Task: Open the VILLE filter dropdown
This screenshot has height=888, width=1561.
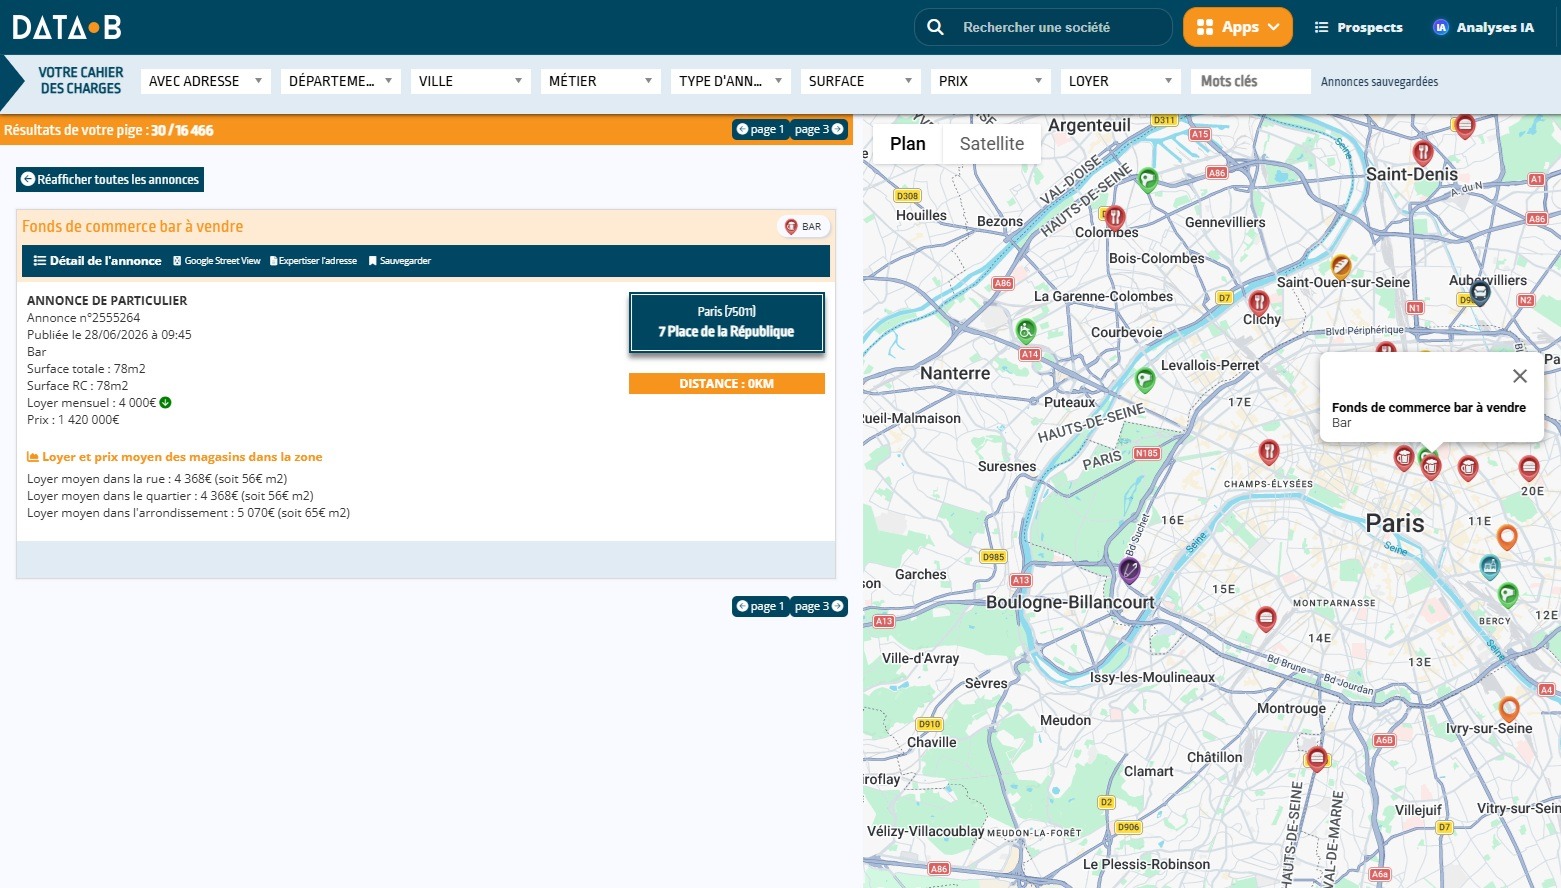Action: tap(471, 81)
